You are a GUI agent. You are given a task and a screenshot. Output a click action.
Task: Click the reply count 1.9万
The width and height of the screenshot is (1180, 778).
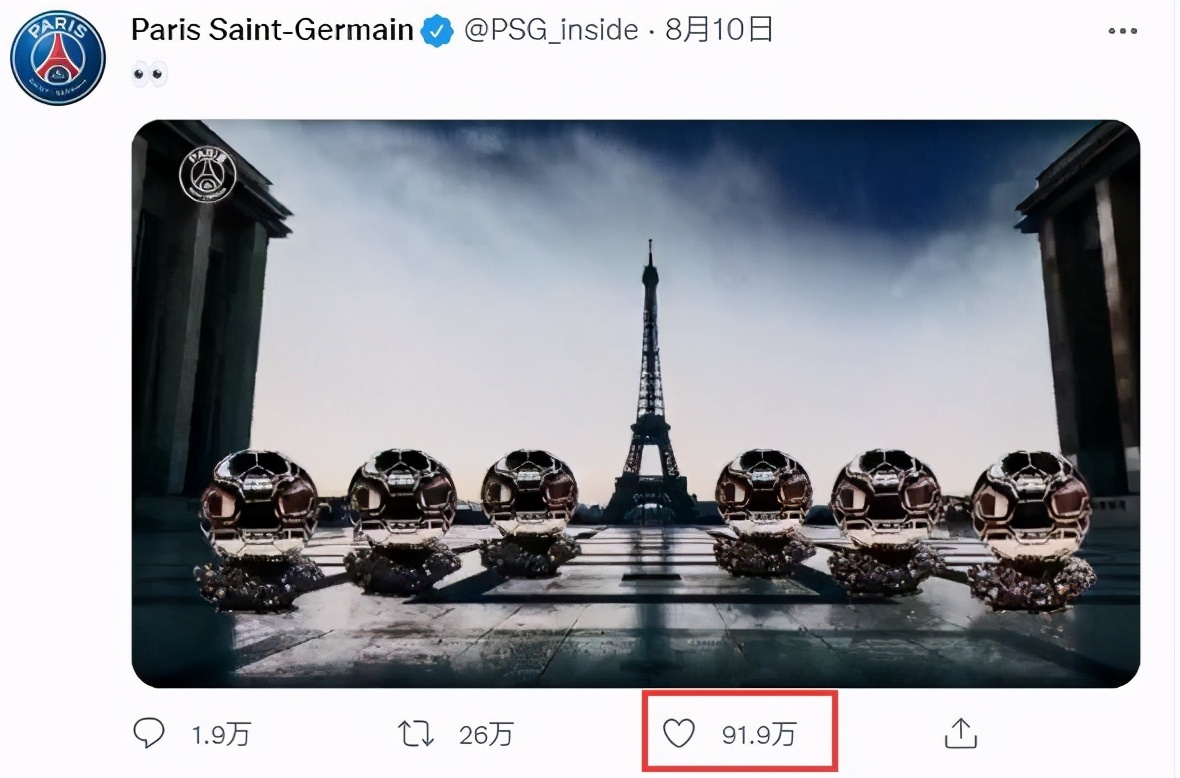(x=221, y=736)
